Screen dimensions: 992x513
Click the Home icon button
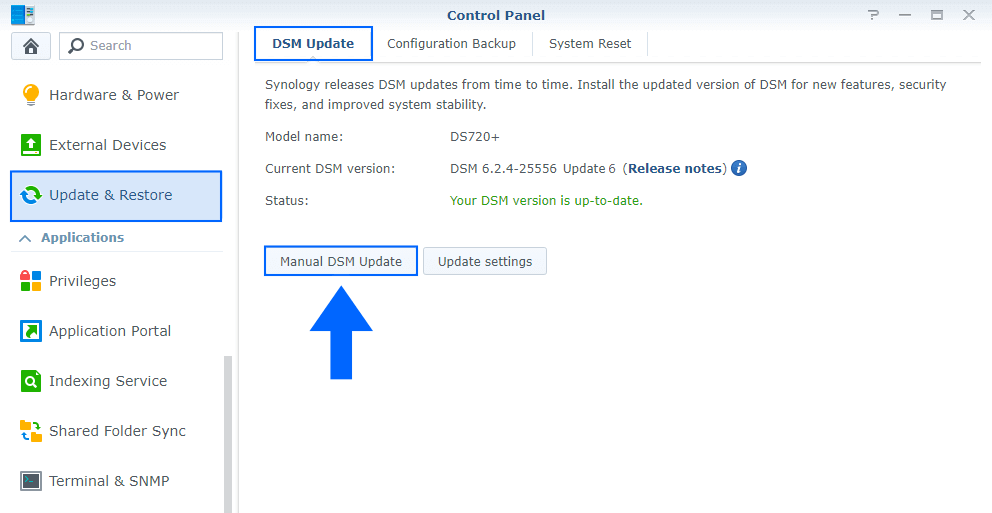(x=31, y=46)
